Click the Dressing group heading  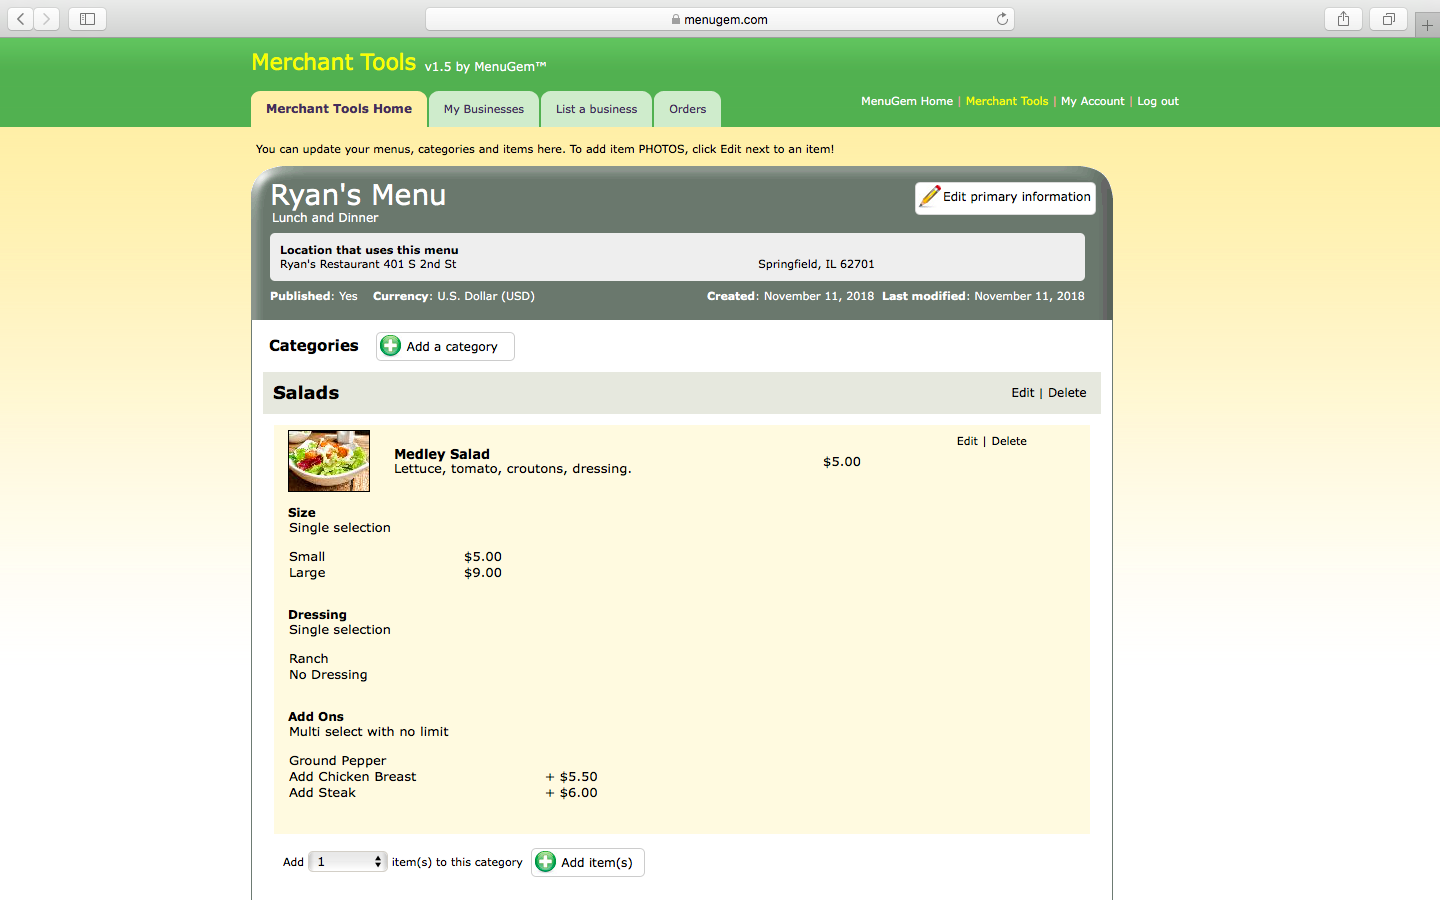pyautogui.click(x=317, y=615)
